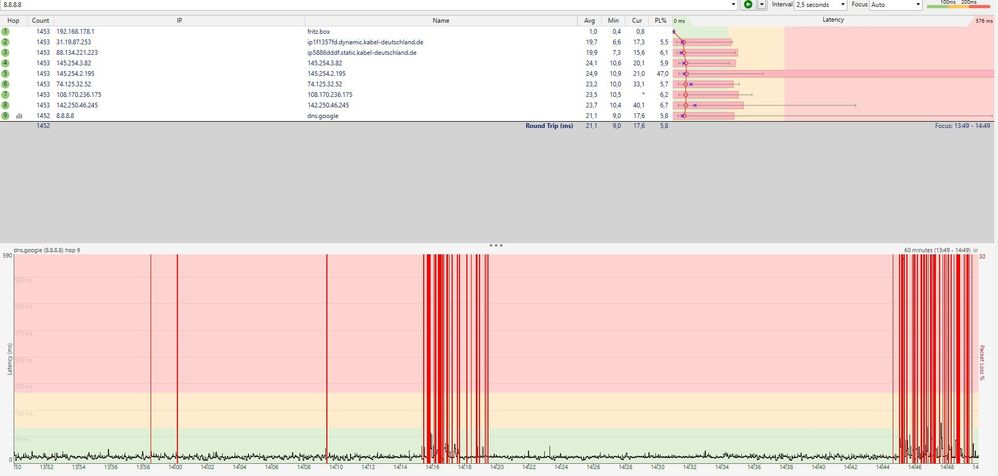Screen dimensions: 998x476
Task: Click the three-dot splitter handle above timeline
Action: pos(496,245)
